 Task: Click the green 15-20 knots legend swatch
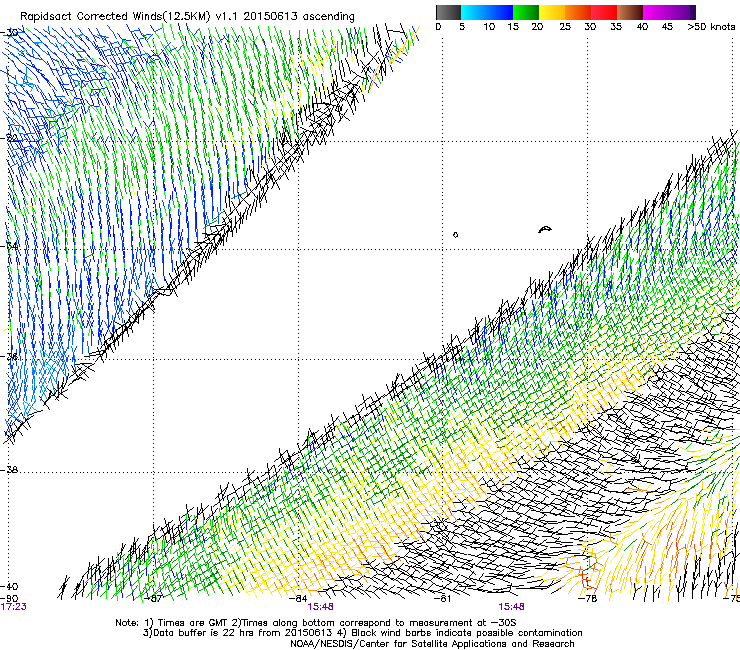click(x=526, y=12)
